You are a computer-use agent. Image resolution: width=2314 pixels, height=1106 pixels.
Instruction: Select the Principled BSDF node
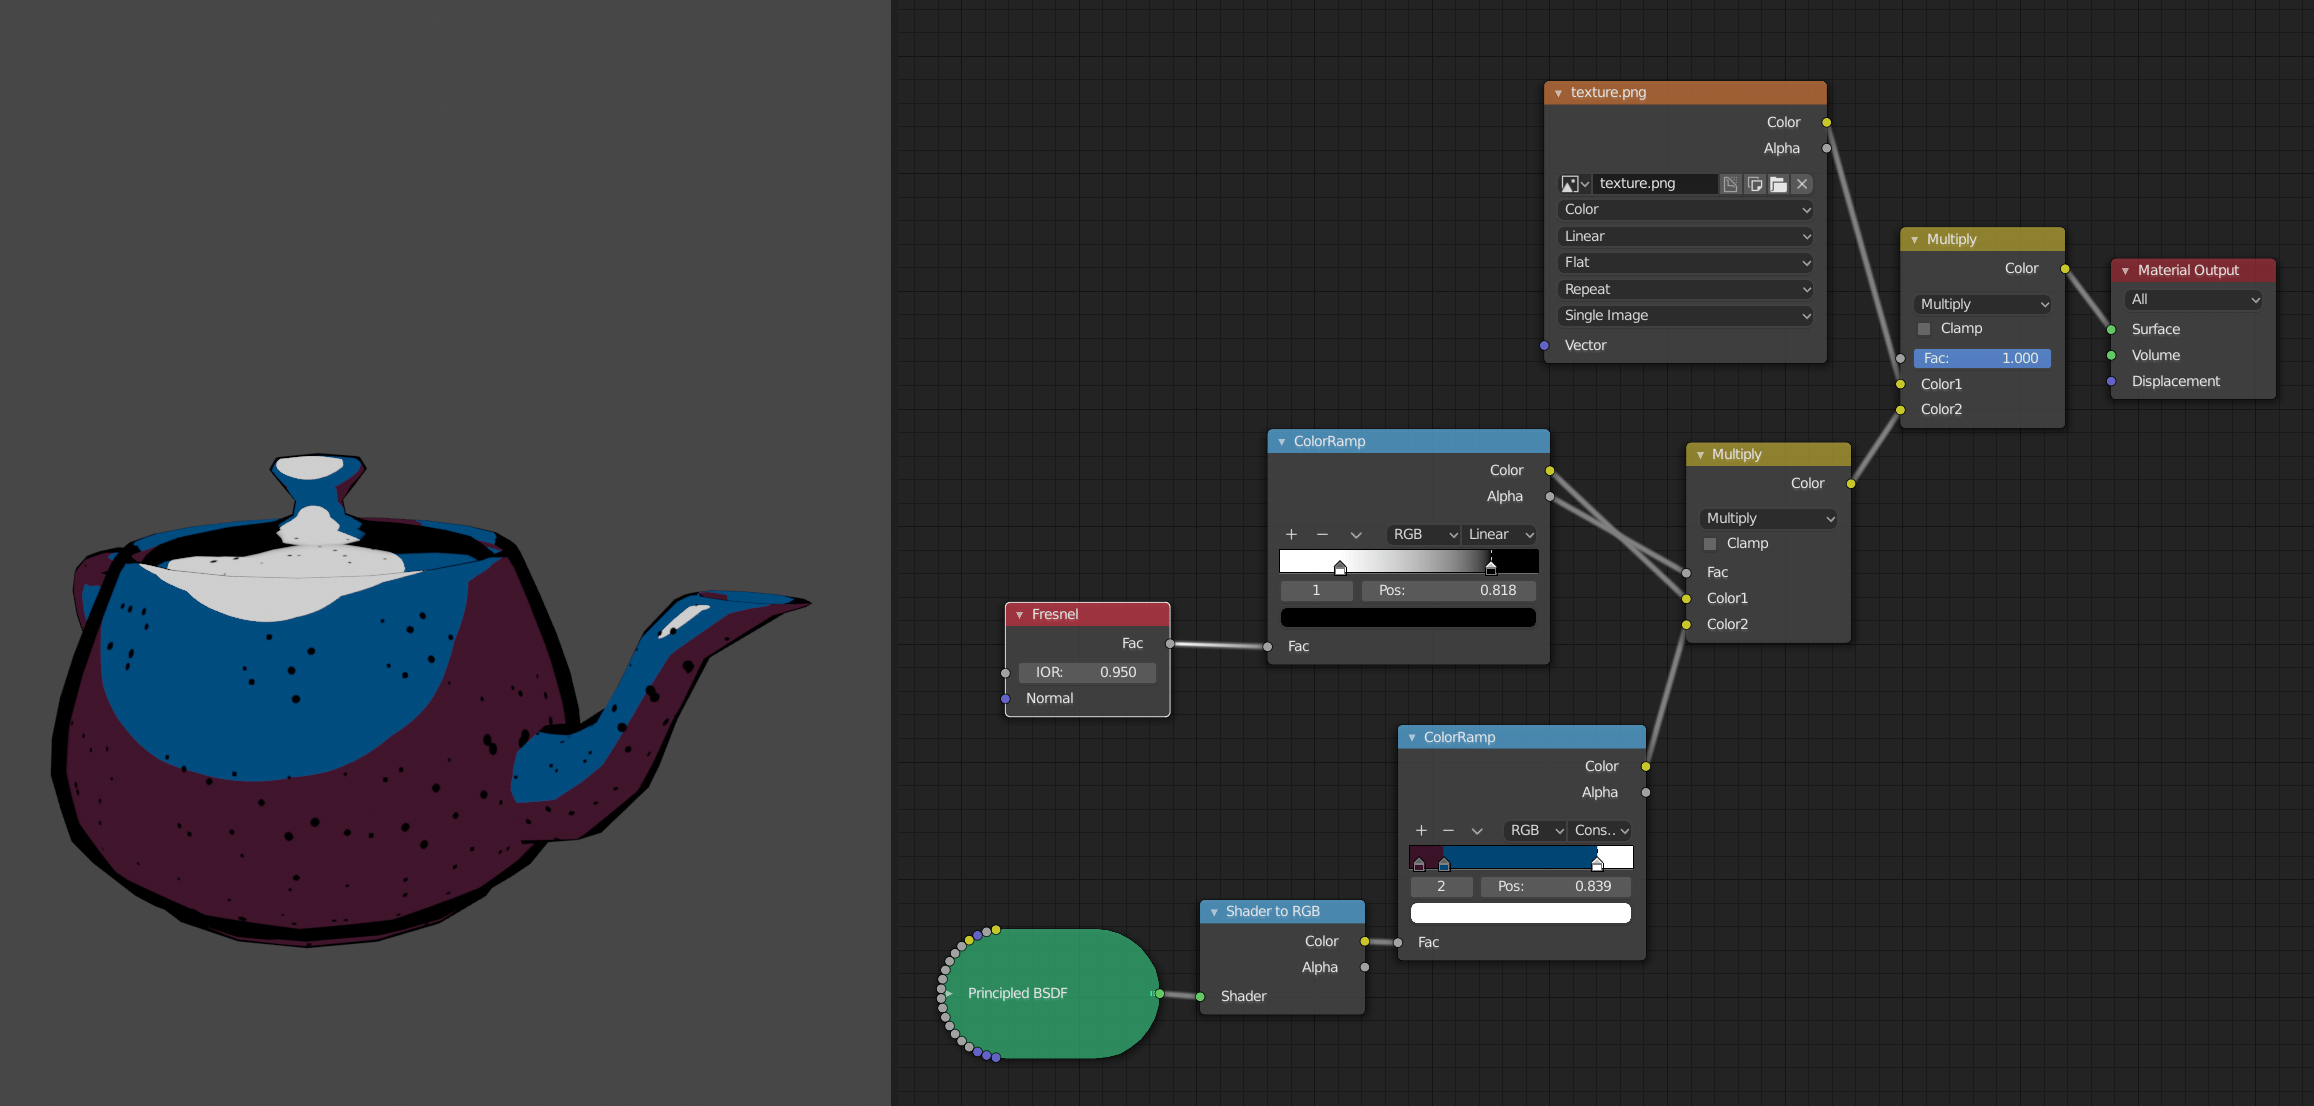click(x=1047, y=993)
